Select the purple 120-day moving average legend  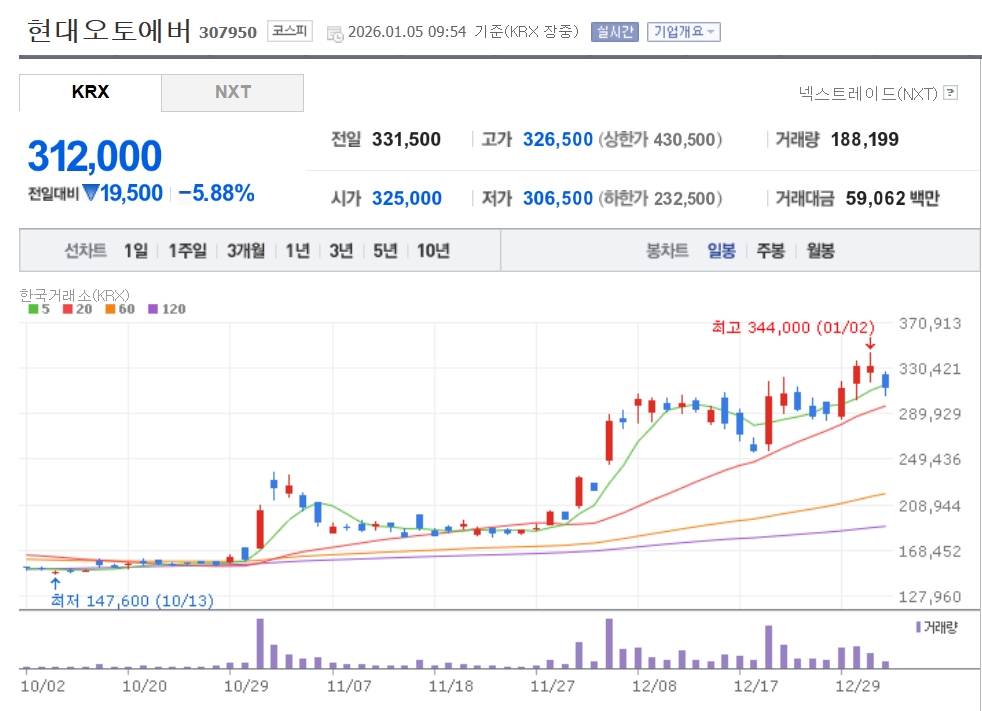(167, 309)
